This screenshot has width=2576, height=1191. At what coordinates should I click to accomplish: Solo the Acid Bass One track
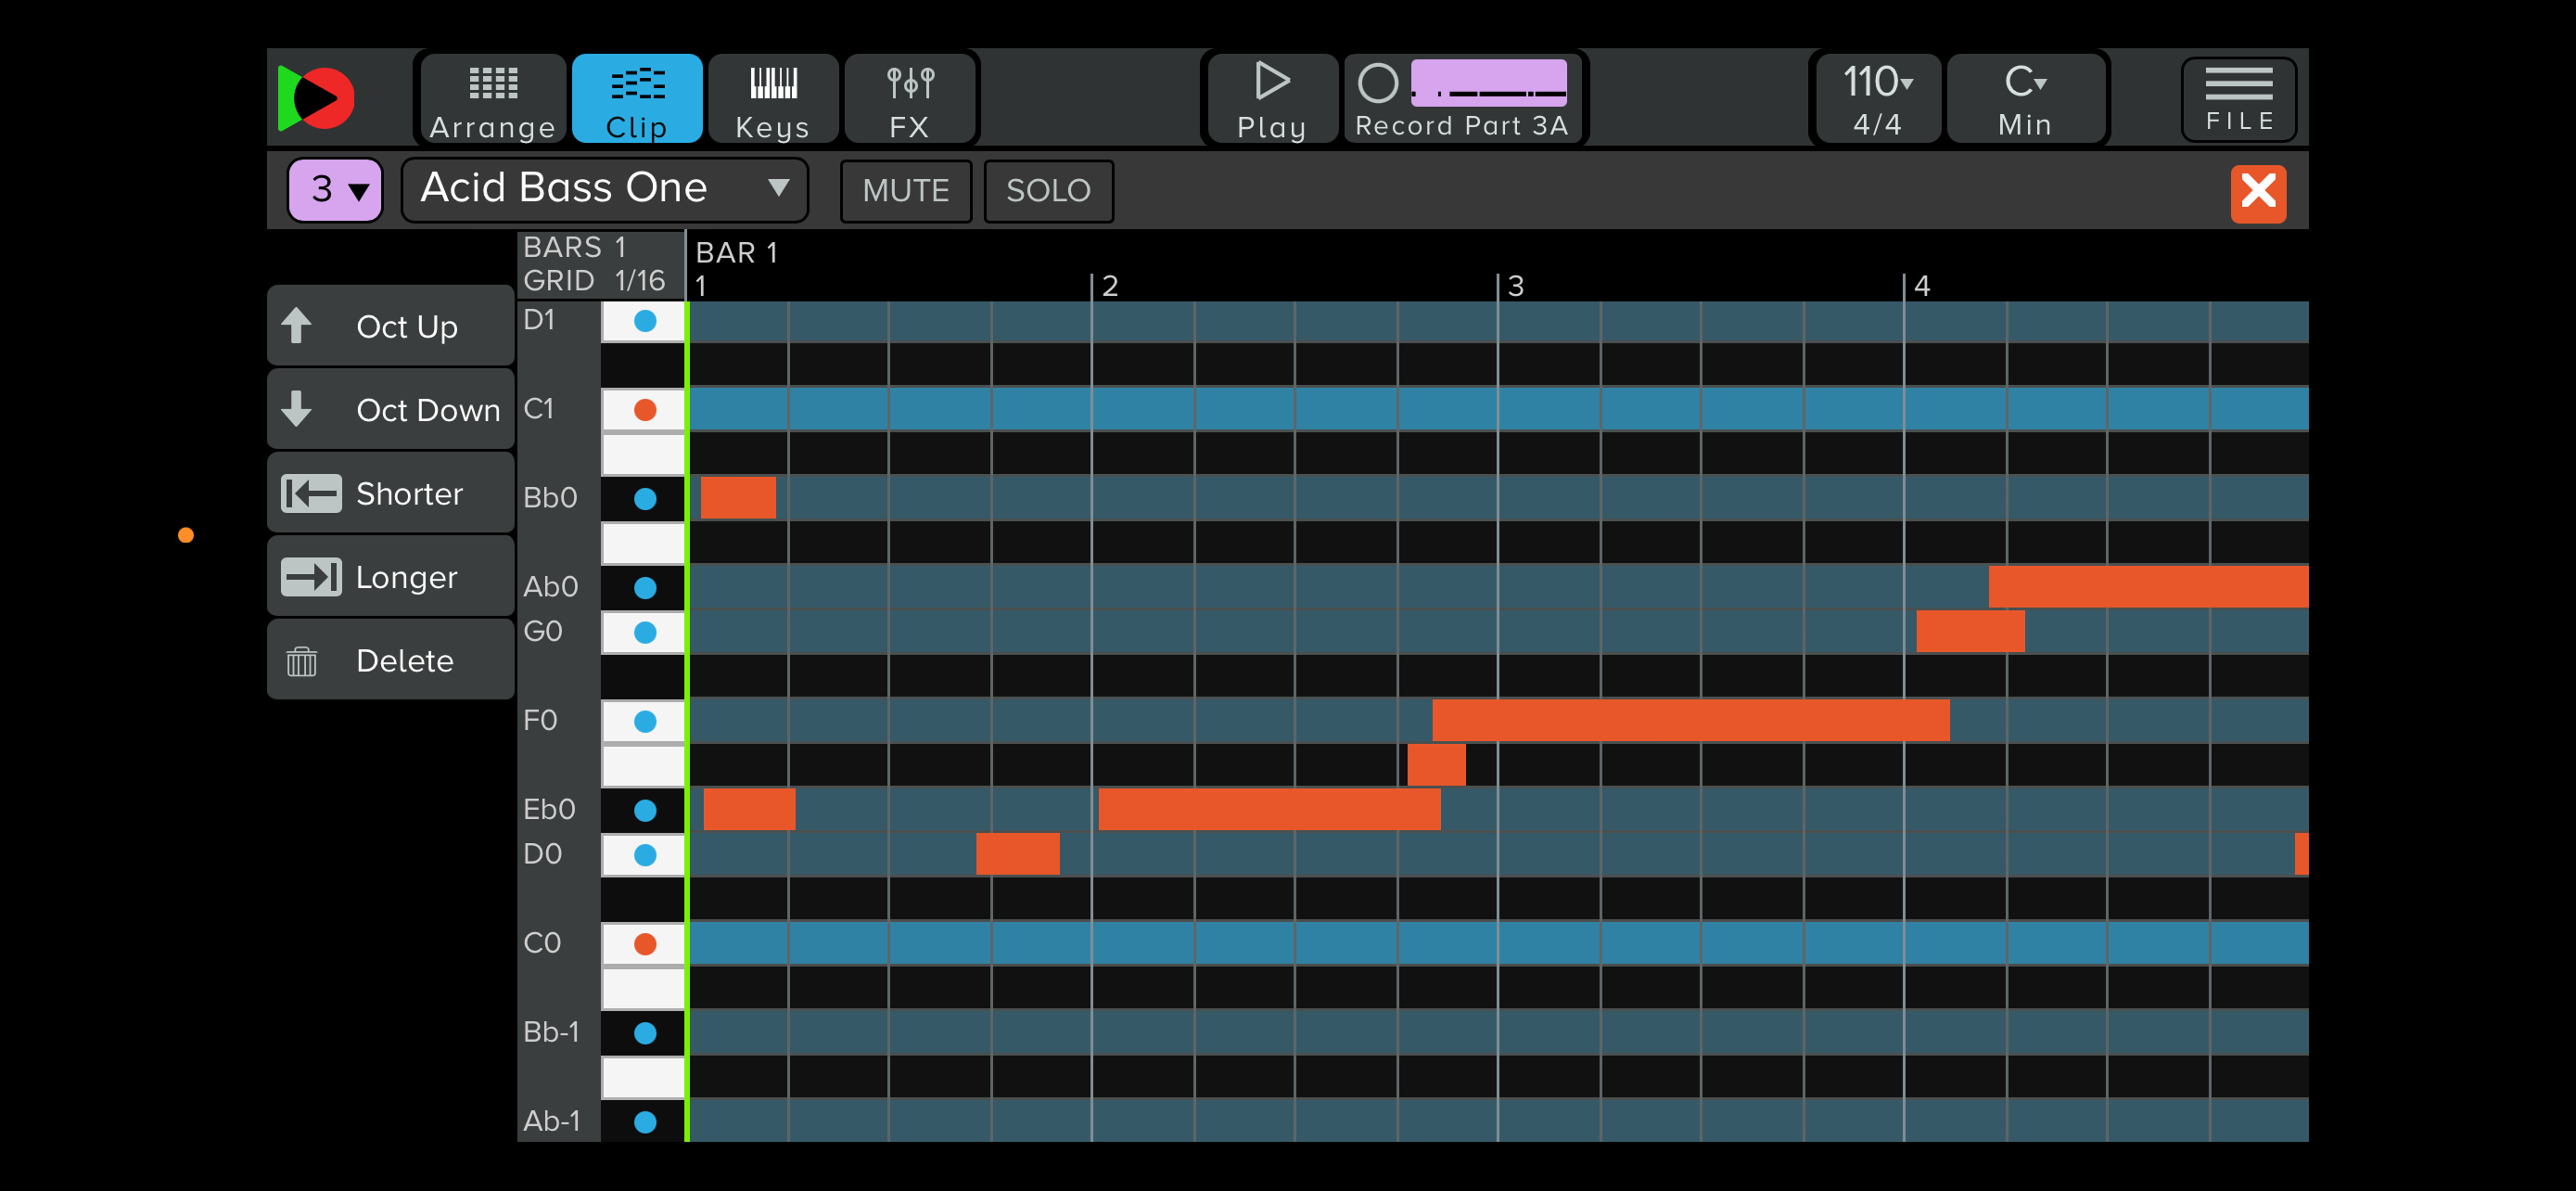click(x=1048, y=190)
